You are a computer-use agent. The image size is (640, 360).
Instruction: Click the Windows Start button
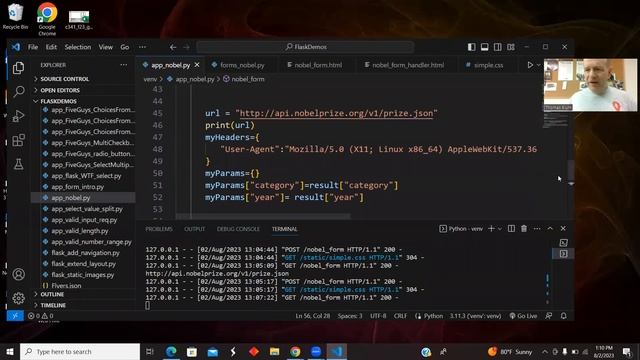(10, 351)
